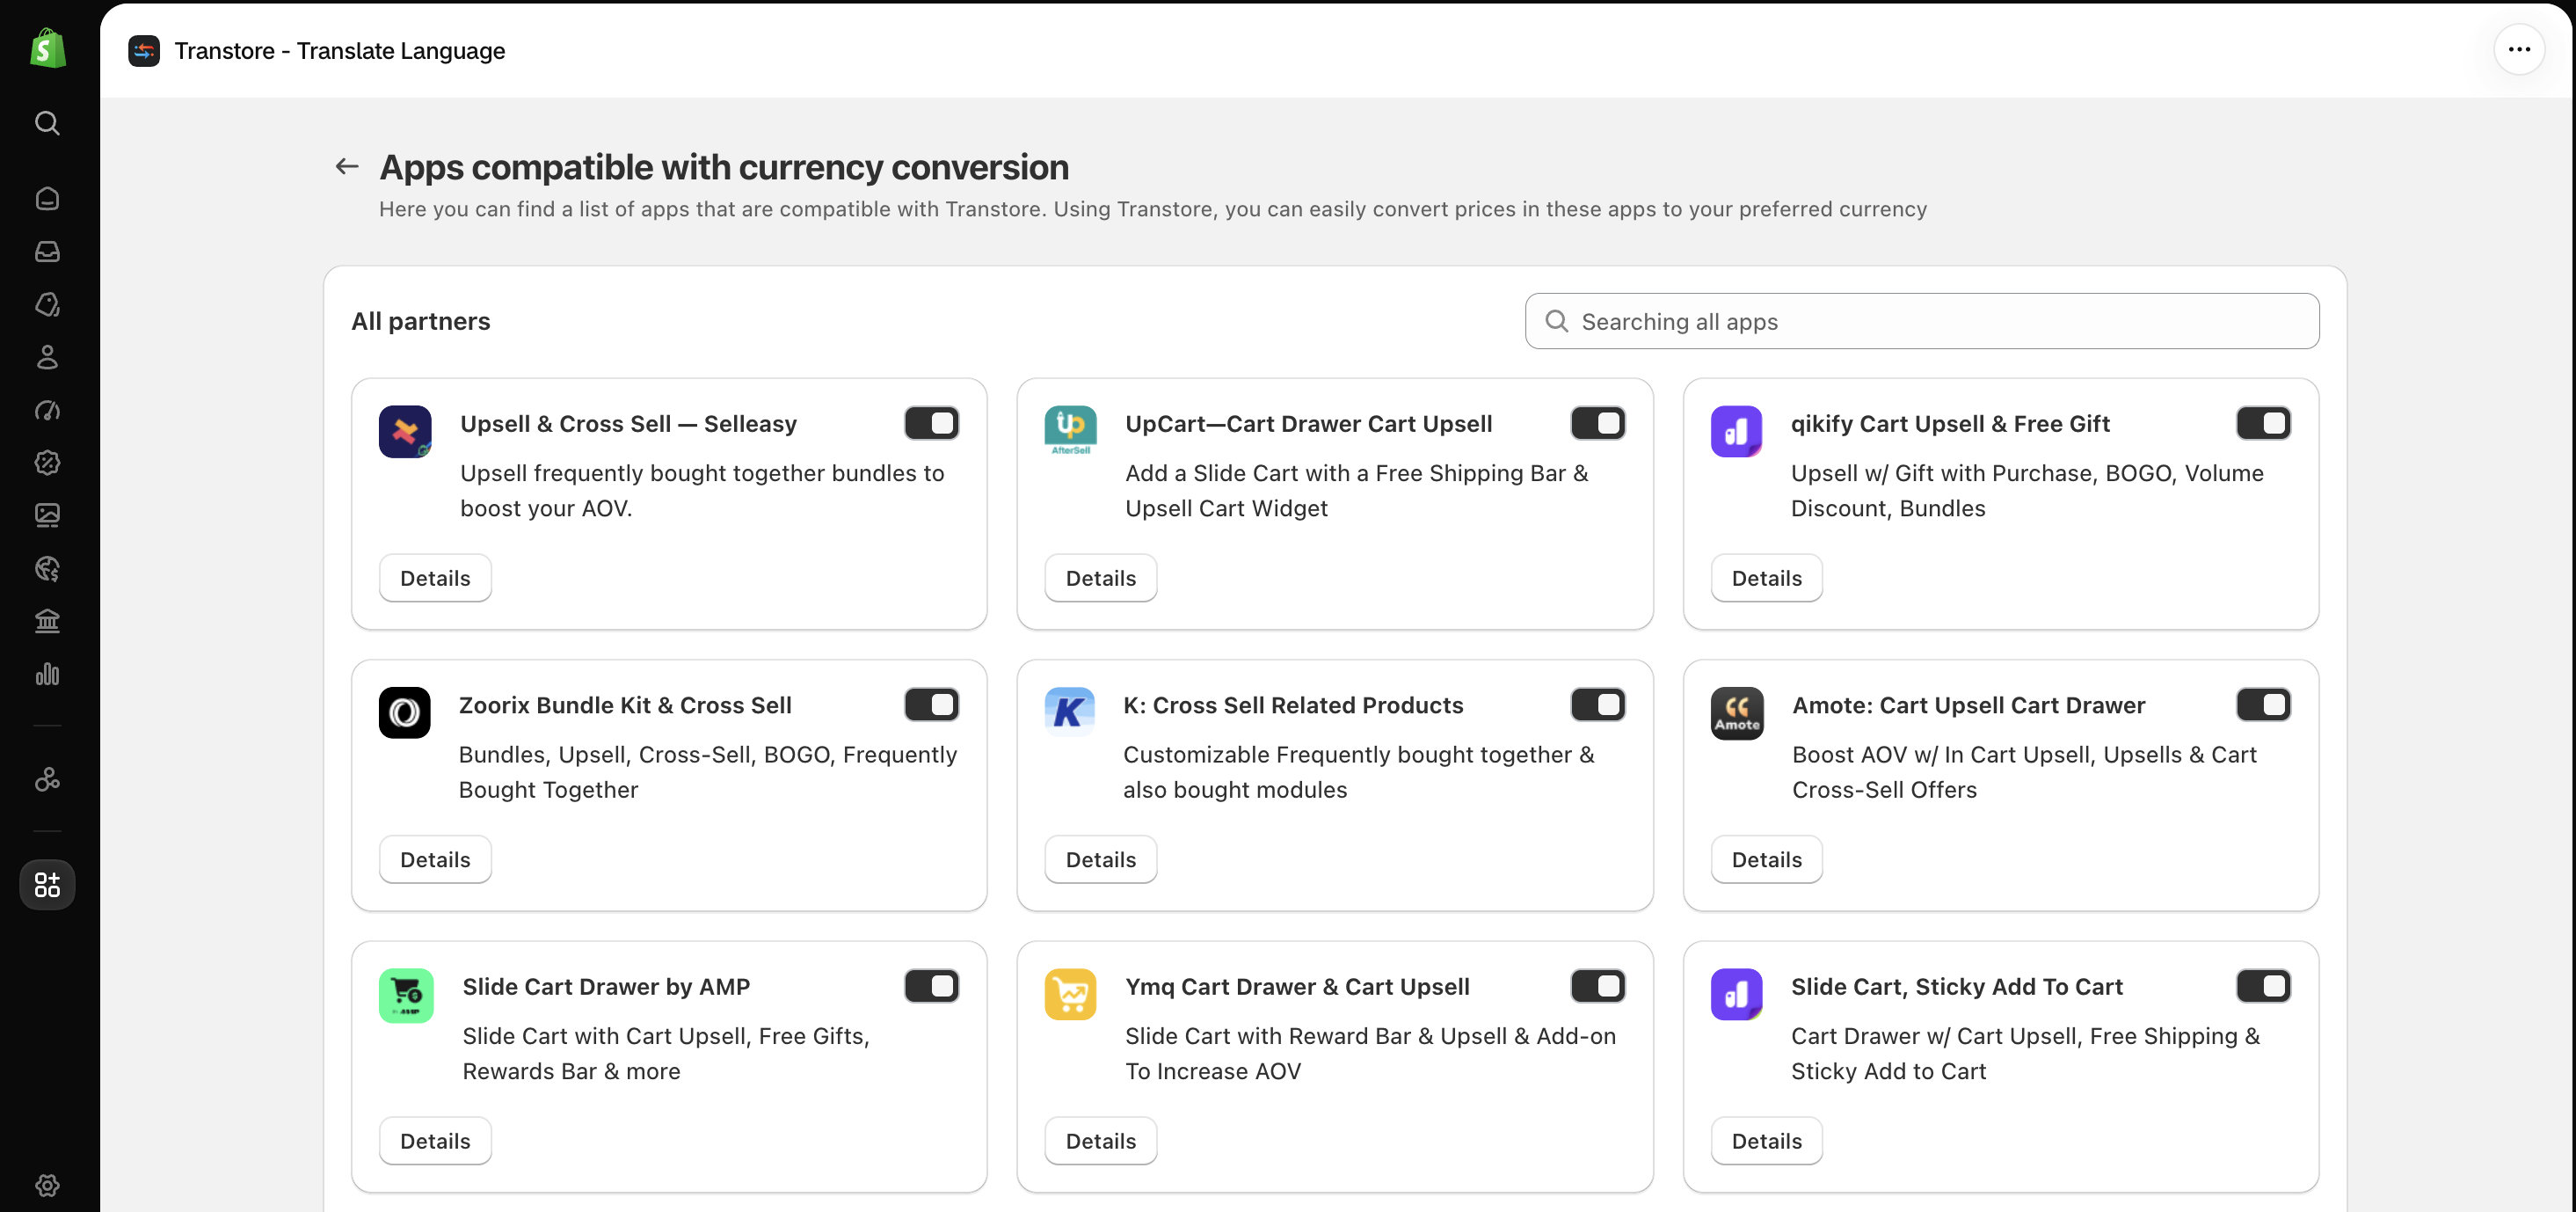The height and width of the screenshot is (1212, 2576).
Task: Go to Home icon in sidebar
Action: point(47,198)
